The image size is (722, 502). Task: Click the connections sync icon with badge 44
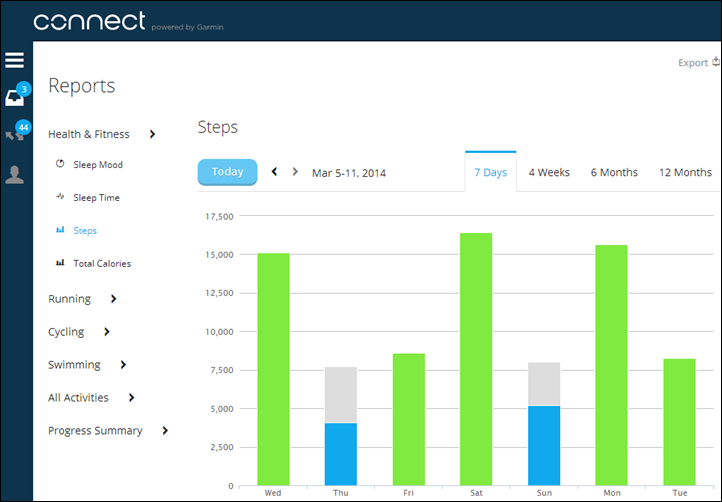click(15, 134)
